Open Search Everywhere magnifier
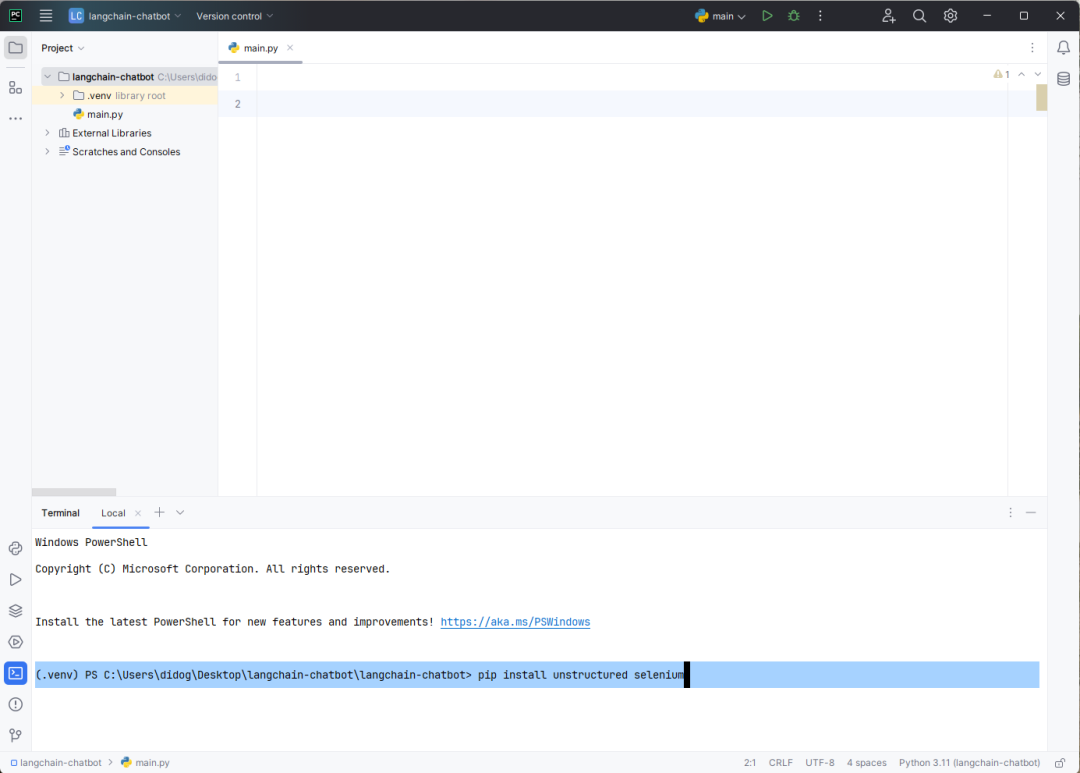The image size is (1080, 773). click(x=919, y=16)
